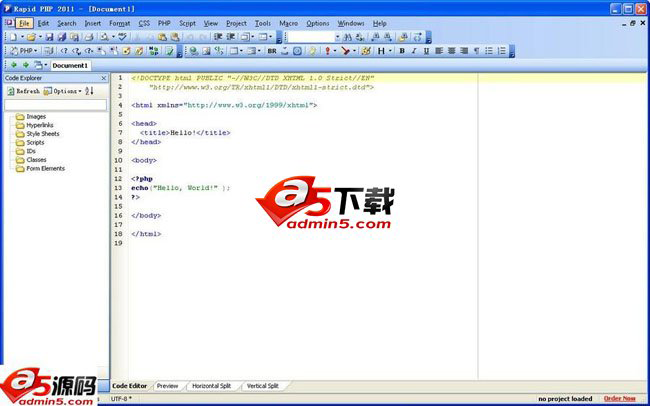Open the File menu
Screen dimensions: 650x406
click(x=24, y=24)
